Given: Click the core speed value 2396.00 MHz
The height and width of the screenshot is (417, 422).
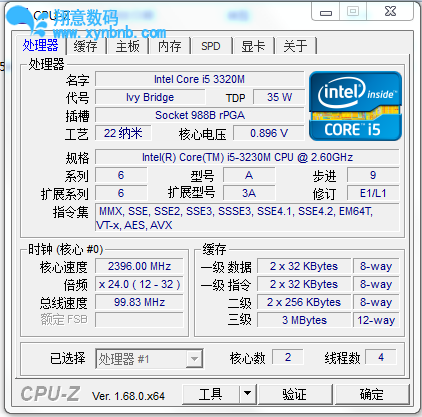Looking at the screenshot, I should click(x=139, y=266).
